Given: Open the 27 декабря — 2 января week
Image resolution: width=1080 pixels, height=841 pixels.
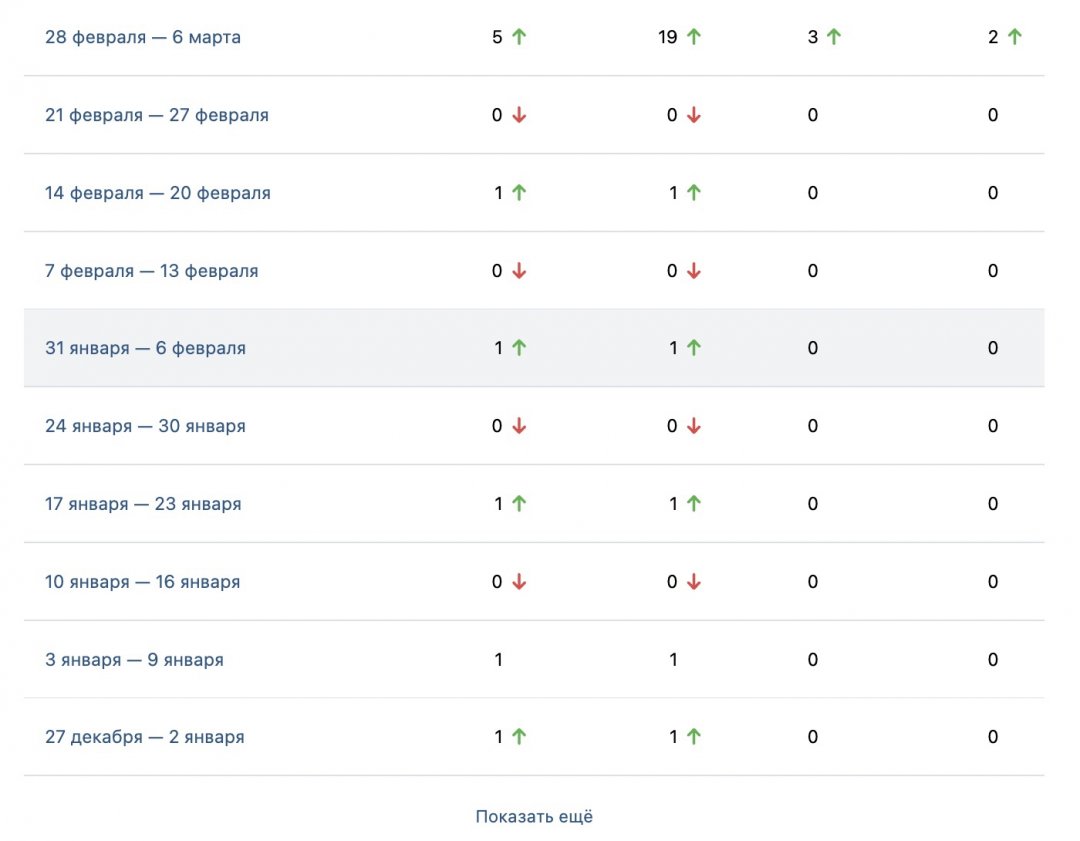Looking at the screenshot, I should click(x=144, y=736).
